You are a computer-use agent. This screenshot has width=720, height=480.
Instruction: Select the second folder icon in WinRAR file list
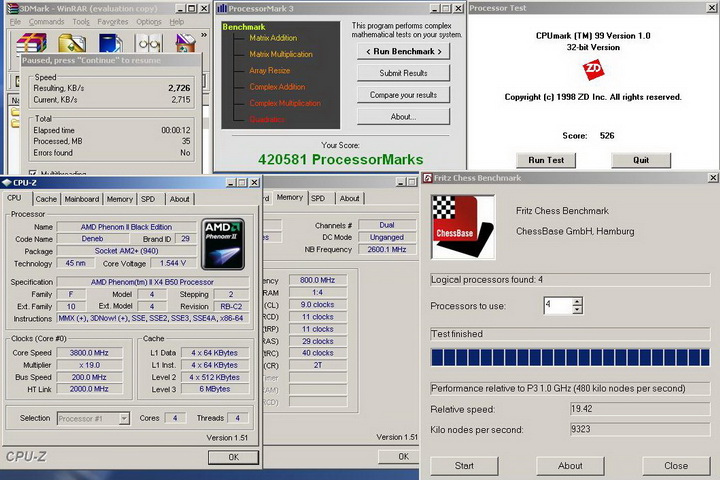[15, 123]
